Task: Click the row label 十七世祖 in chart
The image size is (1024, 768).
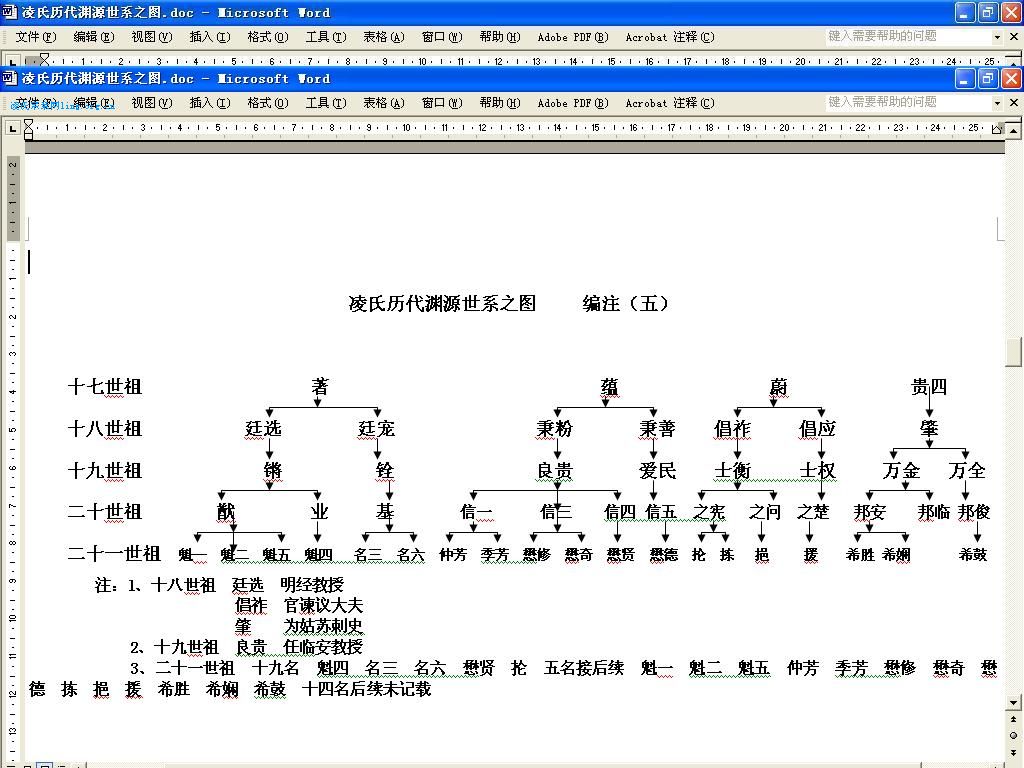Action: tap(104, 387)
